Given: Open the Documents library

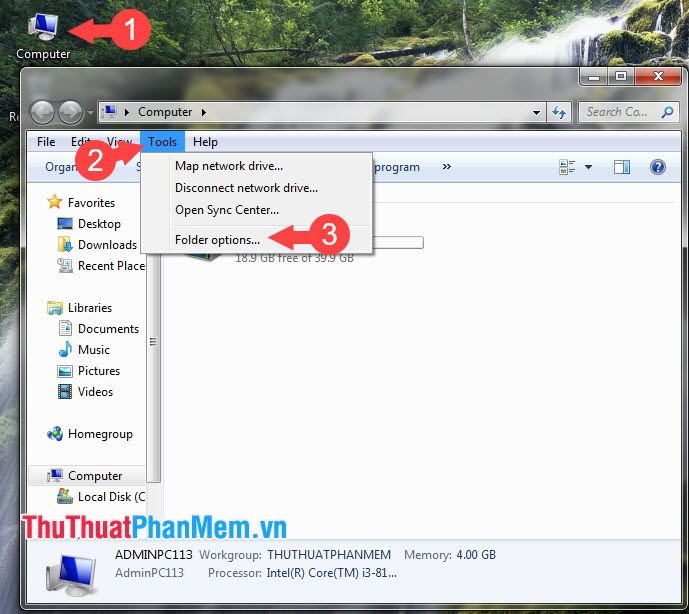Looking at the screenshot, I should [x=109, y=329].
